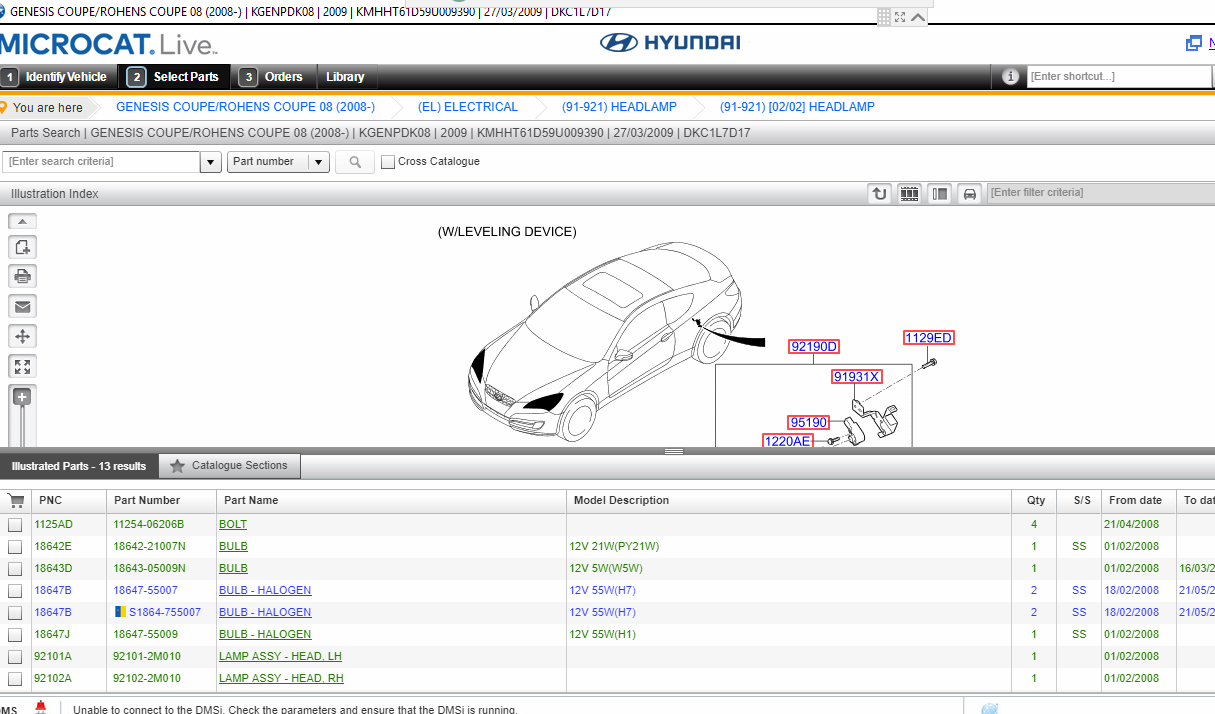
Task: Collapse floating toolbar with up chevron
Action: coord(917,17)
